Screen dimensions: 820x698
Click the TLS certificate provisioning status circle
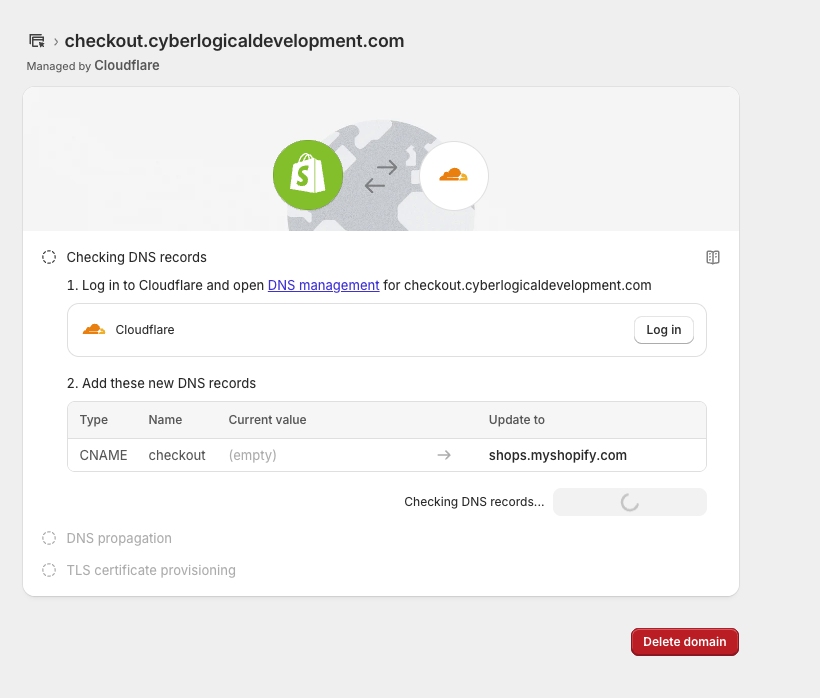49,570
